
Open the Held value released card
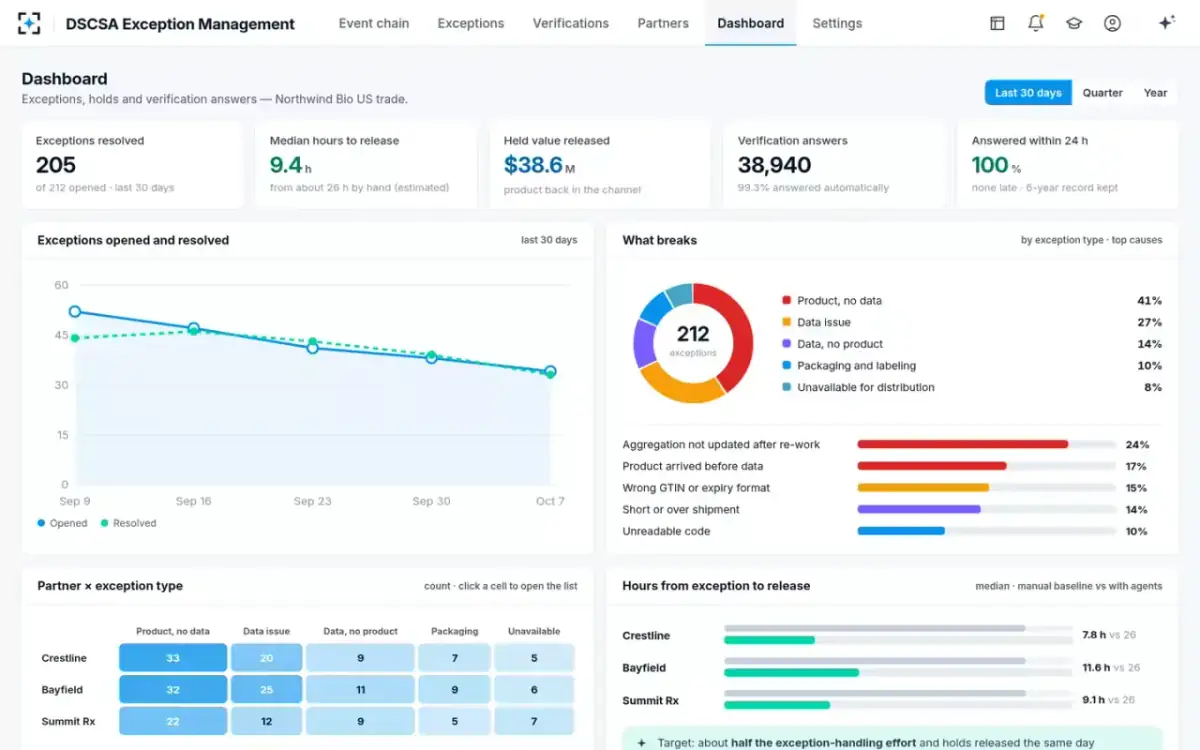600,165
